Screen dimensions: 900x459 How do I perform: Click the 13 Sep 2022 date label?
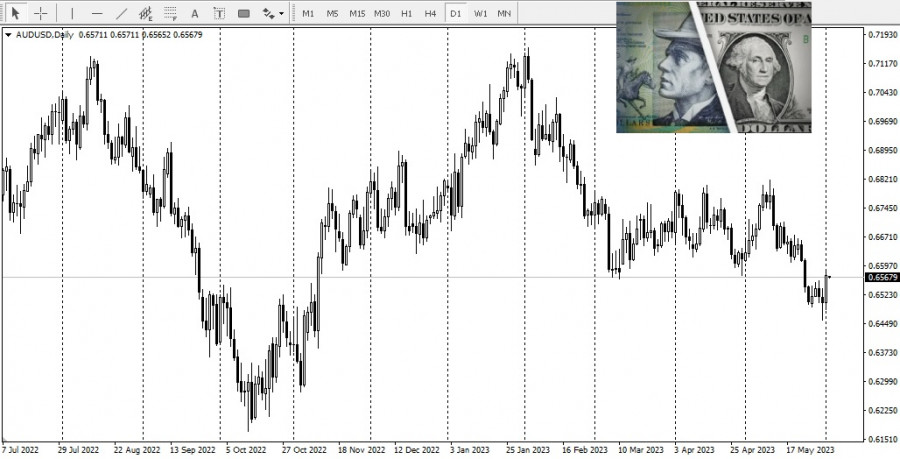(192, 450)
